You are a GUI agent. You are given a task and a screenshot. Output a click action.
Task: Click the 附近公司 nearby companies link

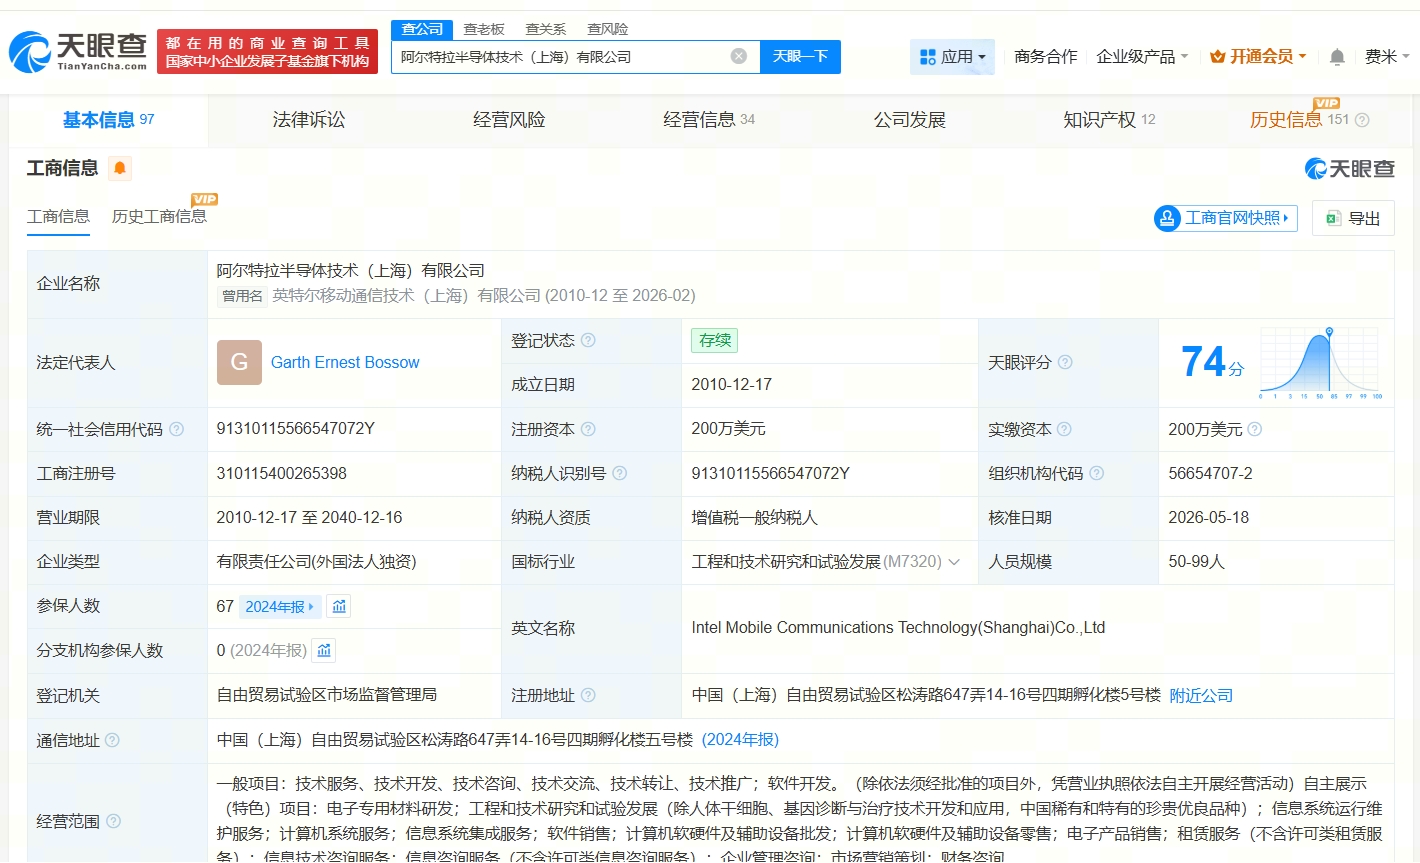pos(1201,695)
